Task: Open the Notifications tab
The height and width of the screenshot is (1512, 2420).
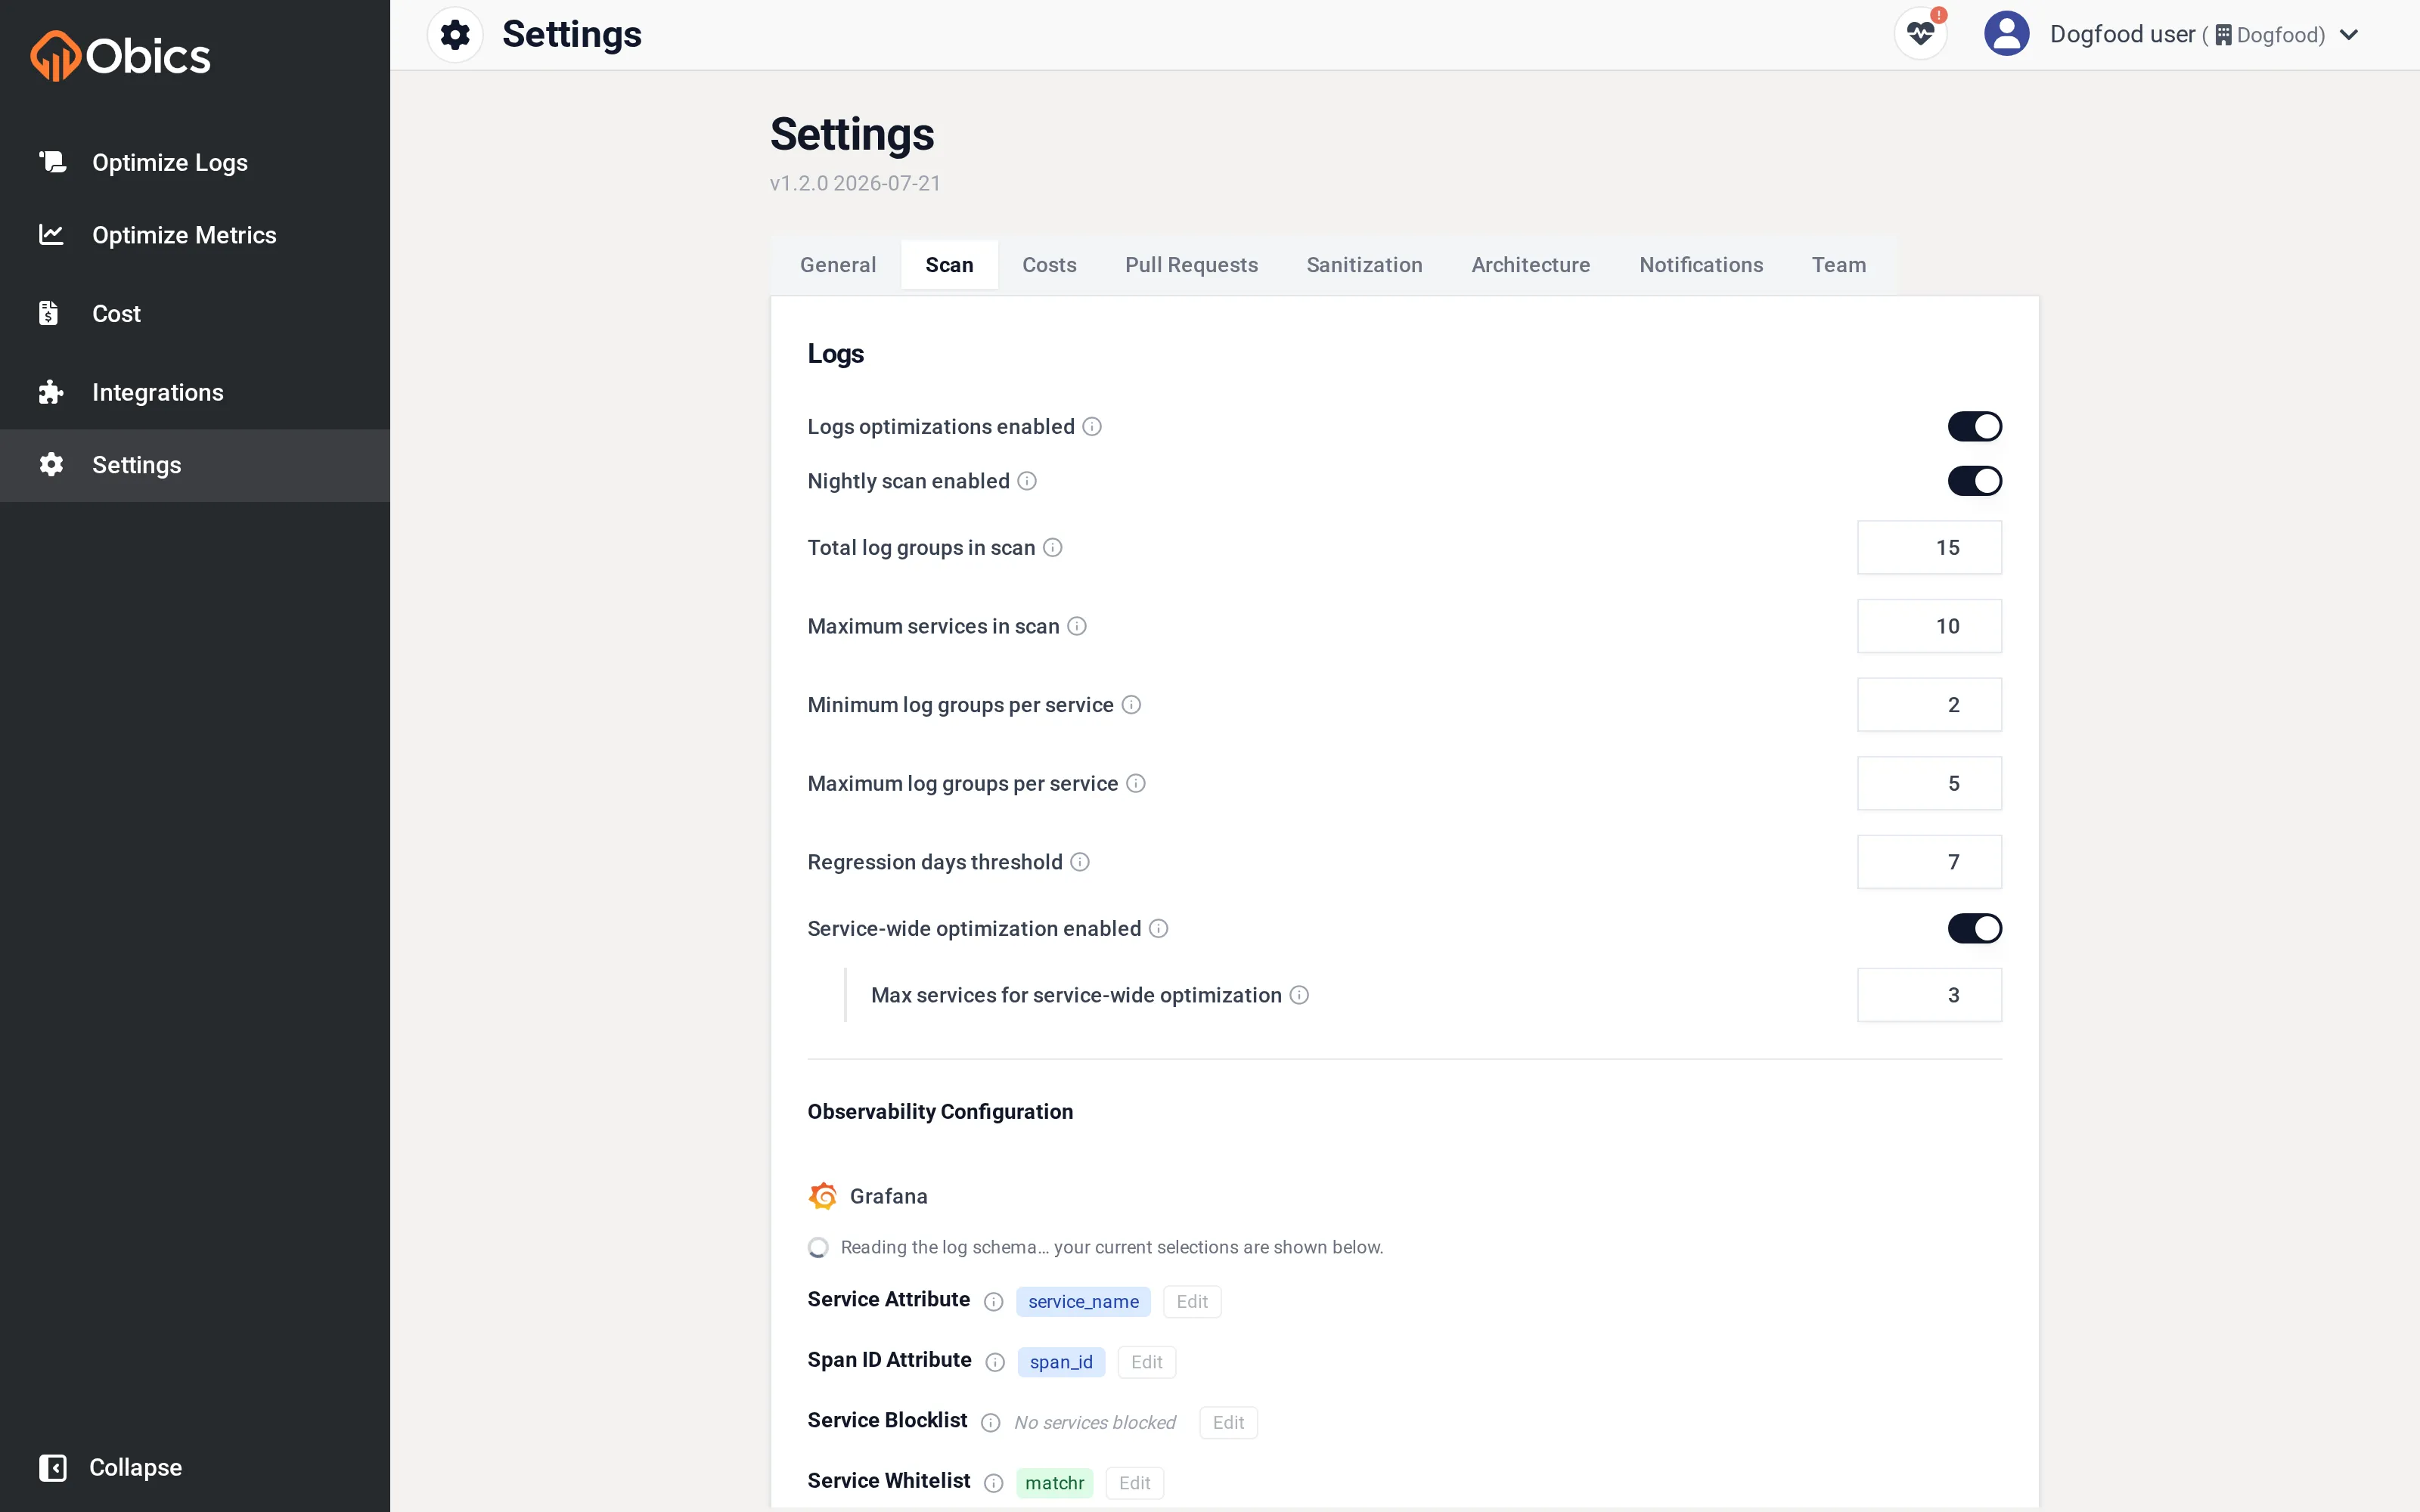Action: point(1701,265)
